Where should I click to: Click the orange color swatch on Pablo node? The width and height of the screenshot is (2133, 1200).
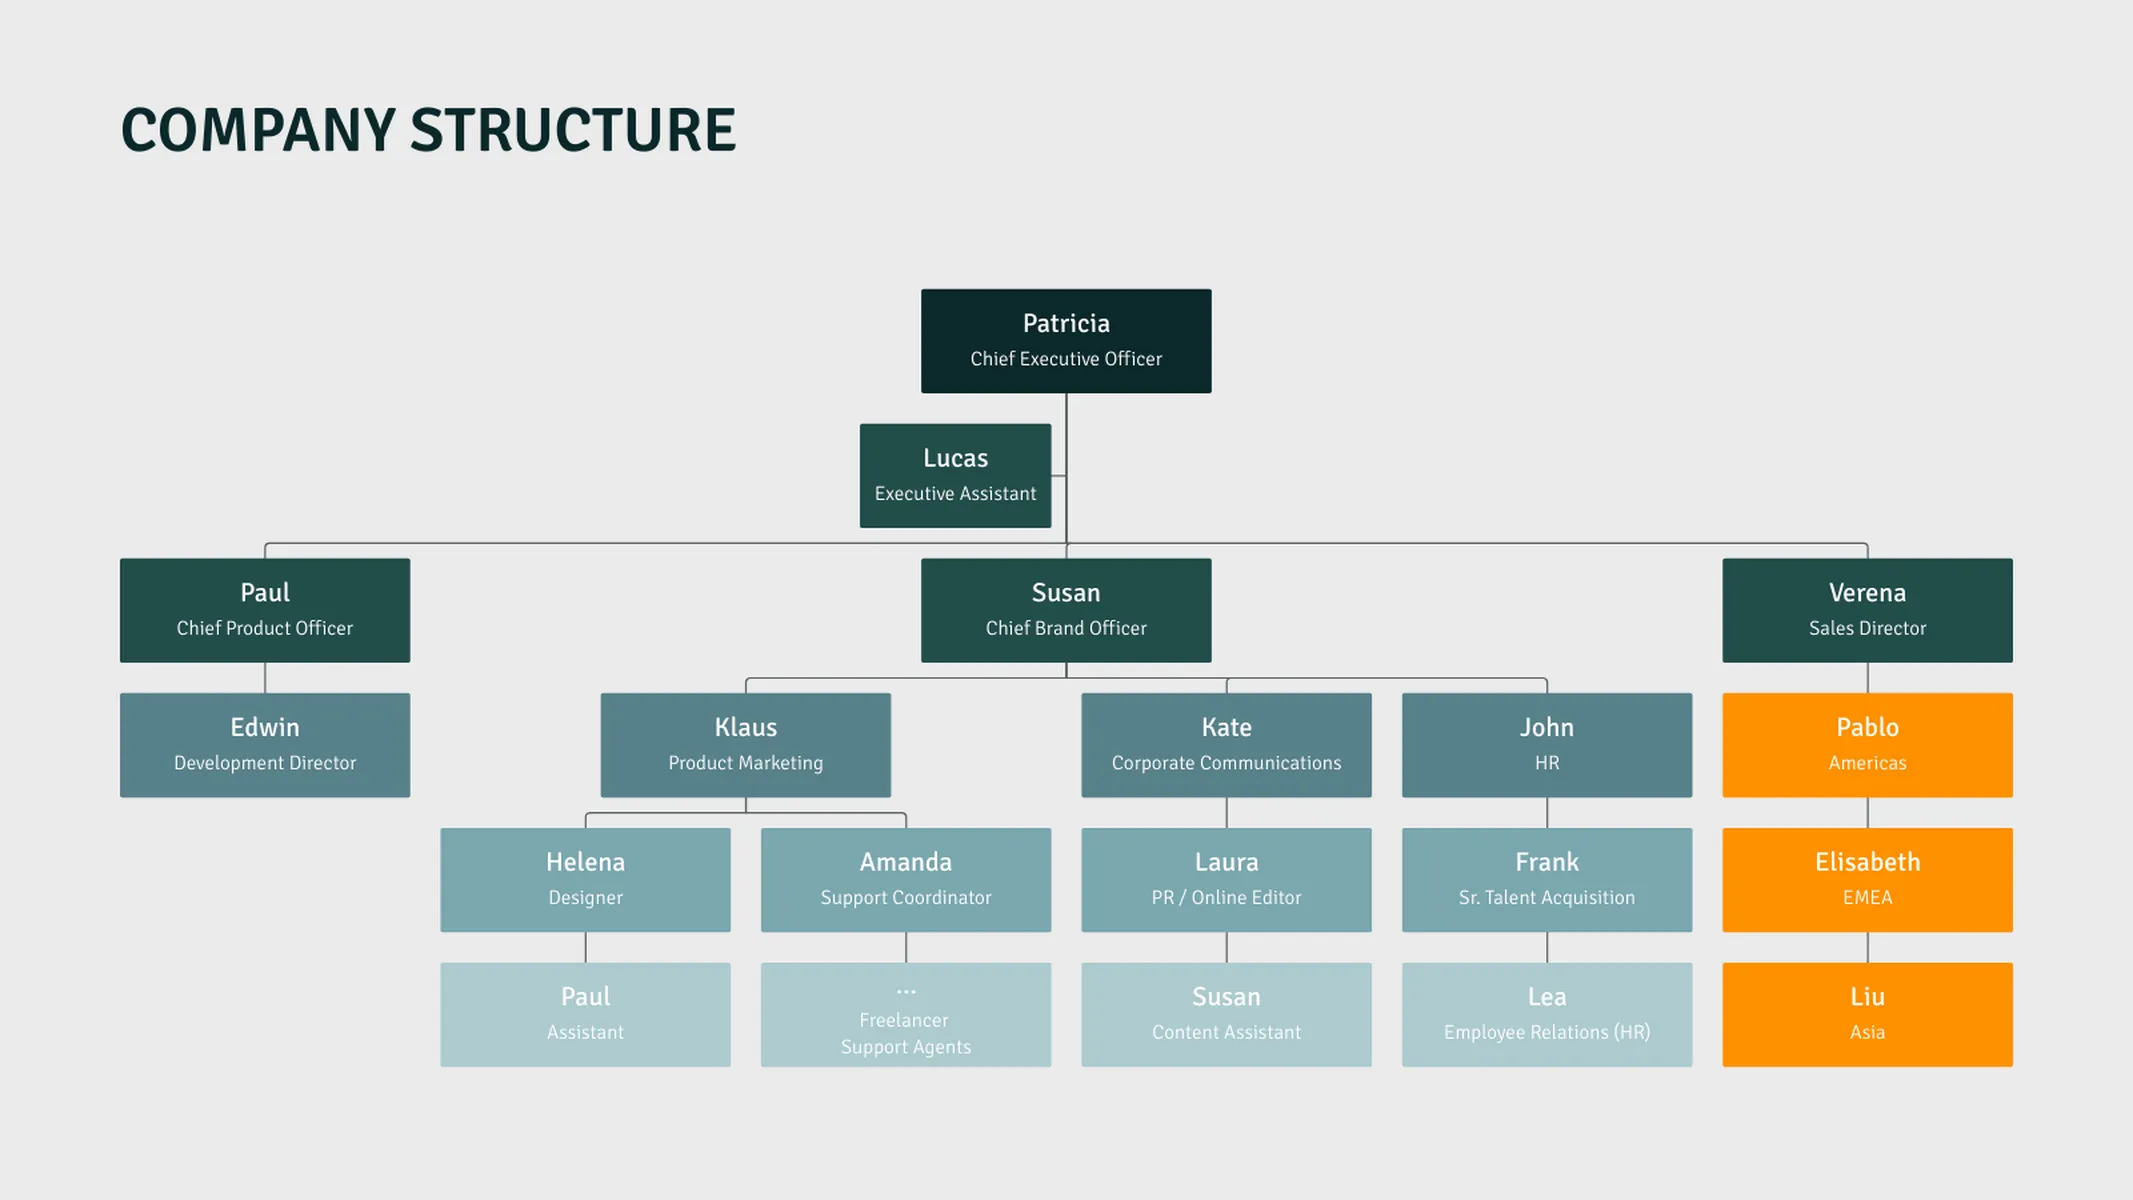point(1866,744)
